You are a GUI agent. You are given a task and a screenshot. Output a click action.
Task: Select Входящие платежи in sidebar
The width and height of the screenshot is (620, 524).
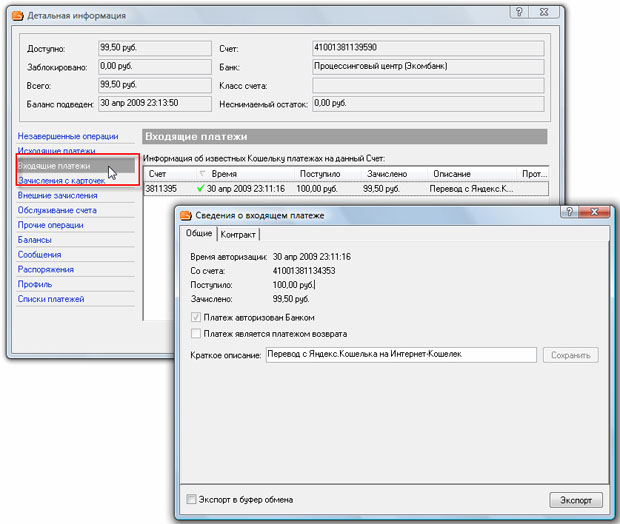pos(76,166)
